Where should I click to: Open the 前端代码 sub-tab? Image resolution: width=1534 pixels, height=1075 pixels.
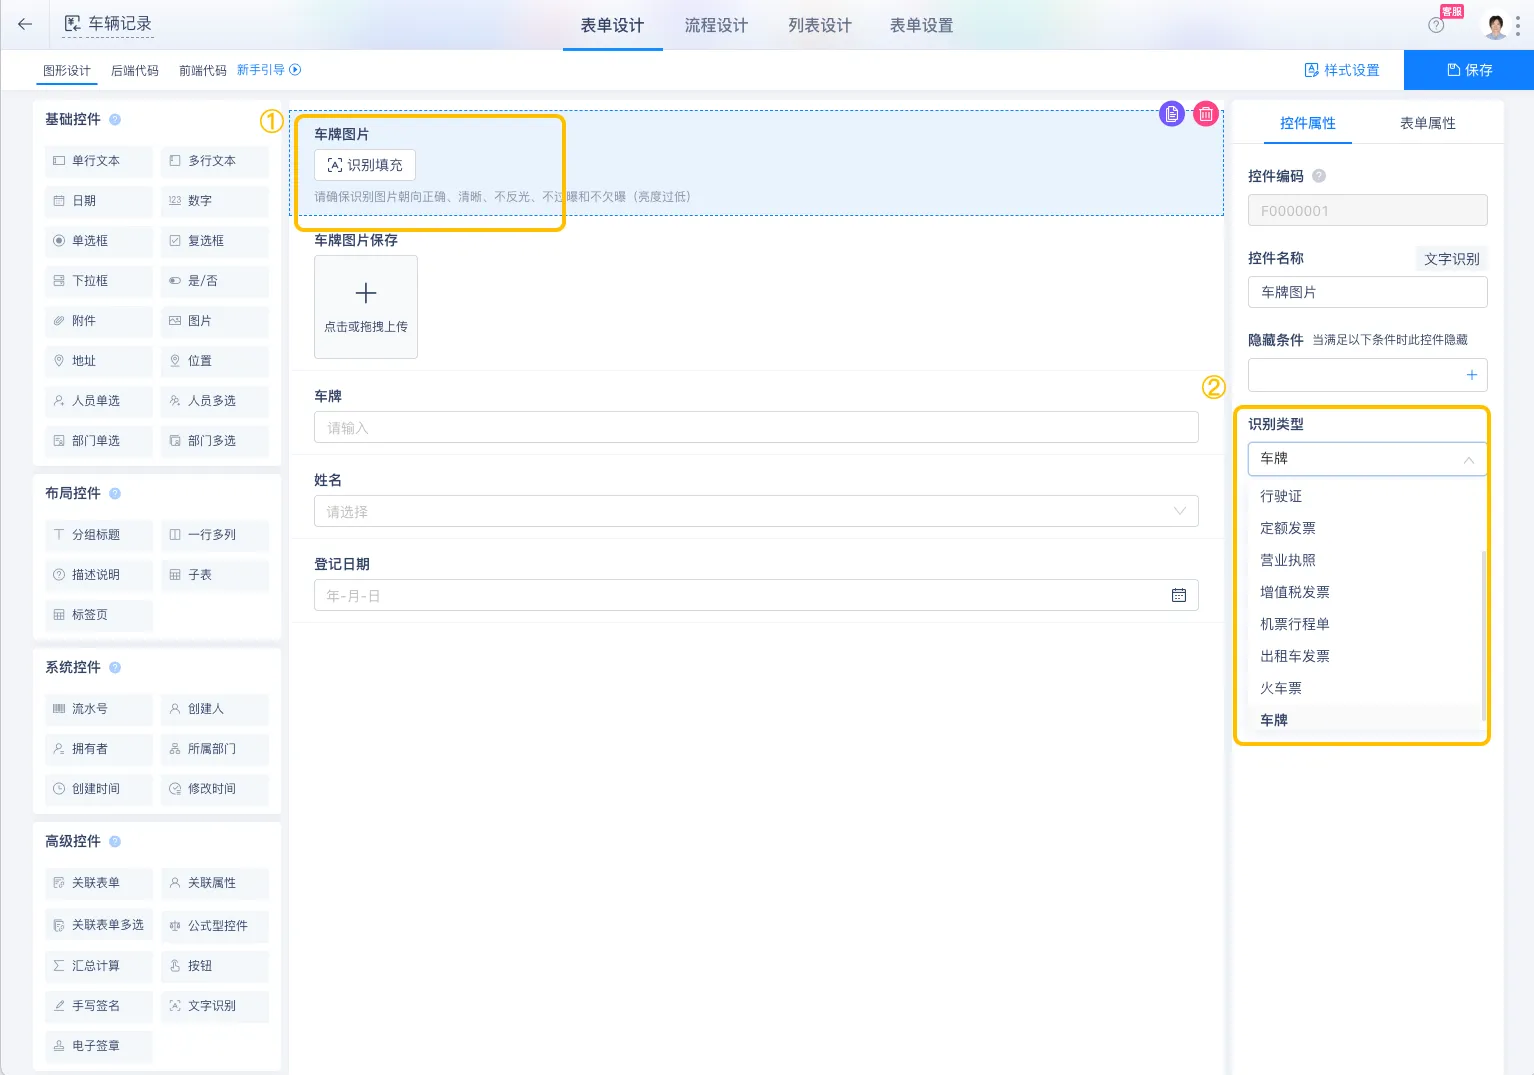click(203, 71)
